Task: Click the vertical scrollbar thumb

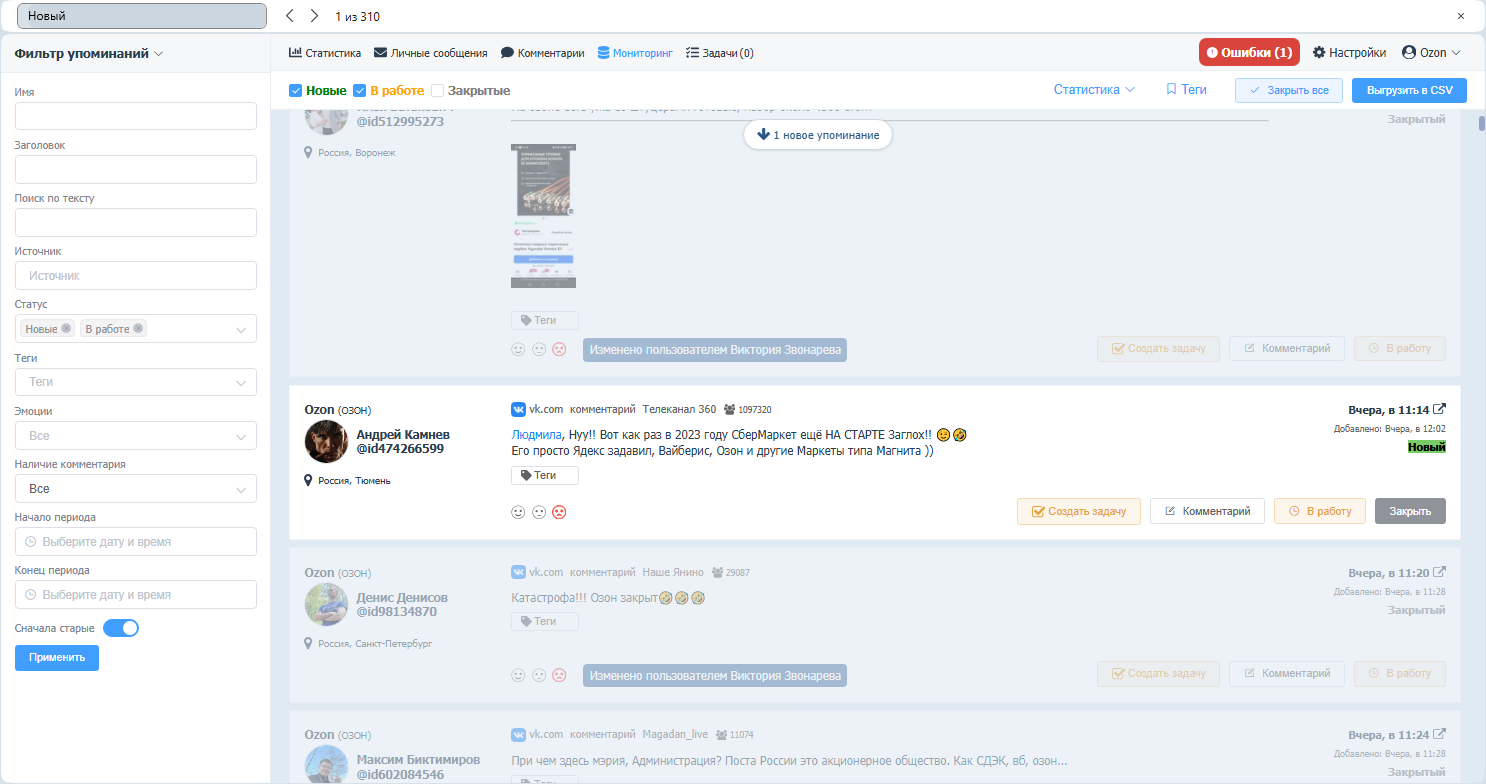Action: click(1480, 124)
